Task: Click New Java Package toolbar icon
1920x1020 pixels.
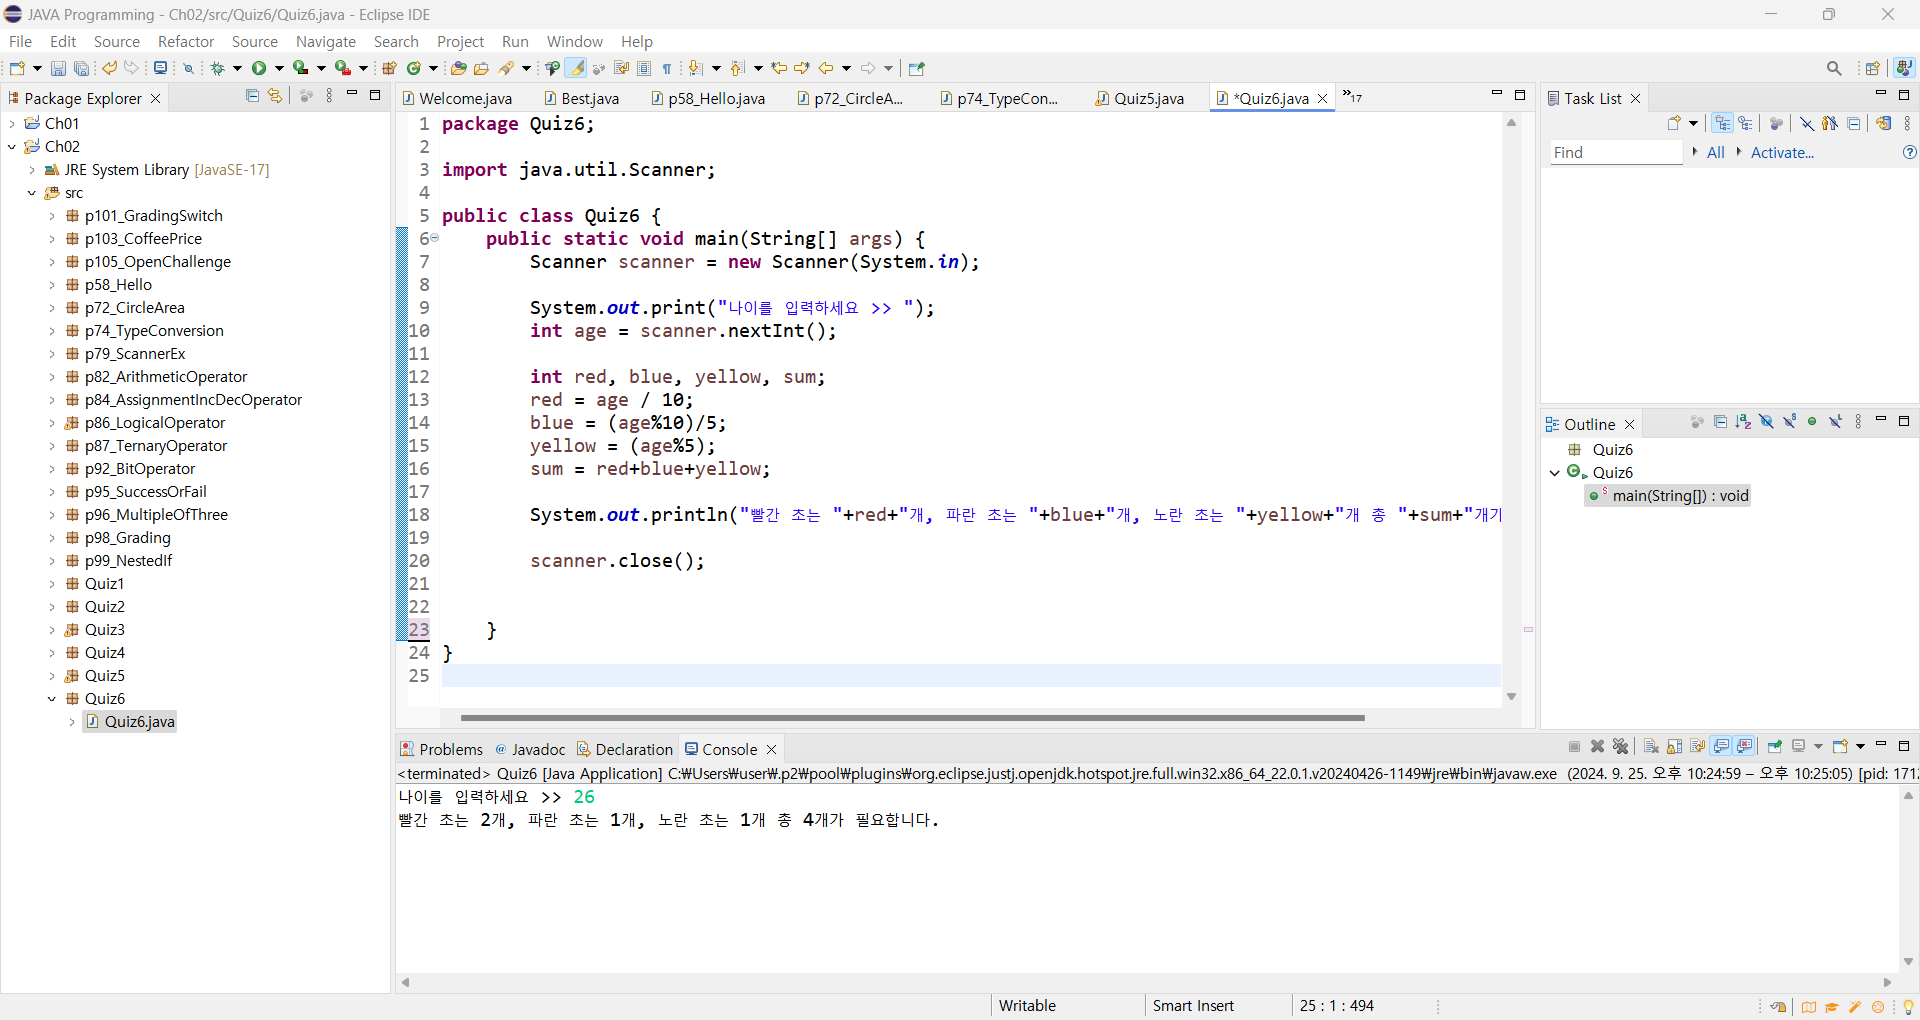Action: click(x=390, y=68)
